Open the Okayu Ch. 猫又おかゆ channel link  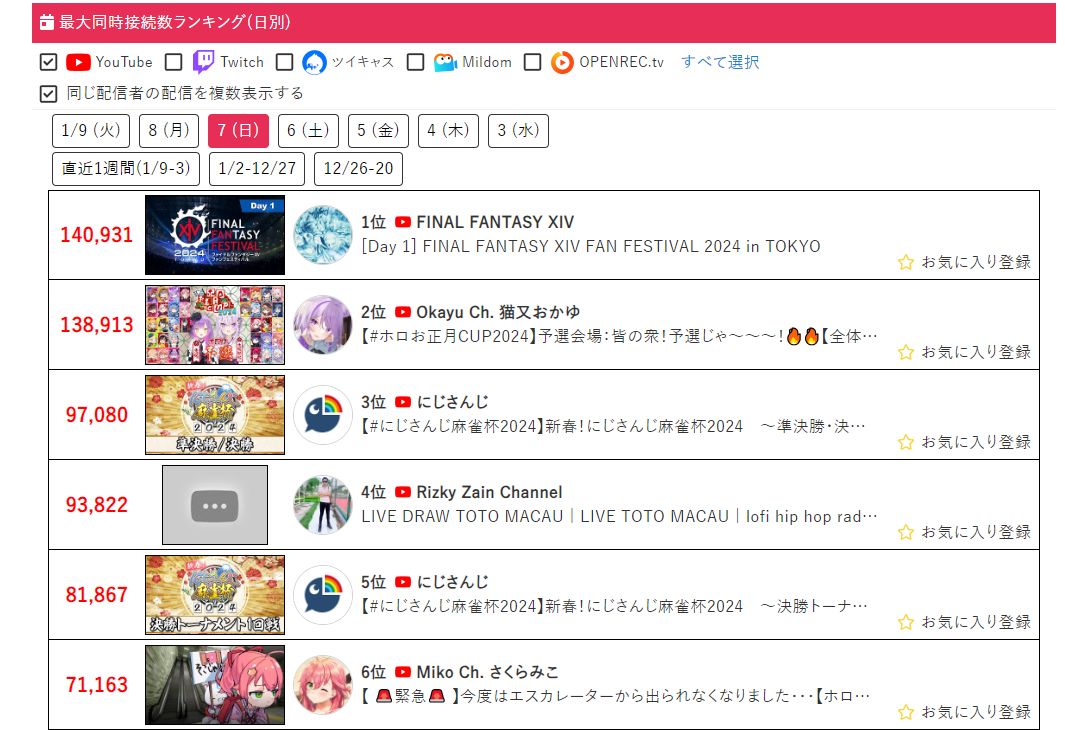click(x=498, y=312)
